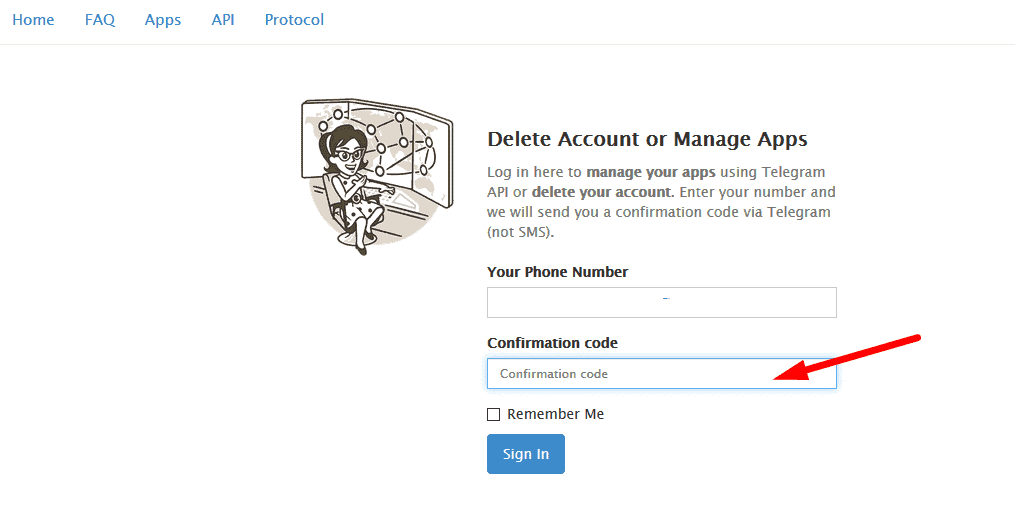The height and width of the screenshot is (512, 1015).
Task: Click into the Confirmation code field
Action: click(630, 374)
